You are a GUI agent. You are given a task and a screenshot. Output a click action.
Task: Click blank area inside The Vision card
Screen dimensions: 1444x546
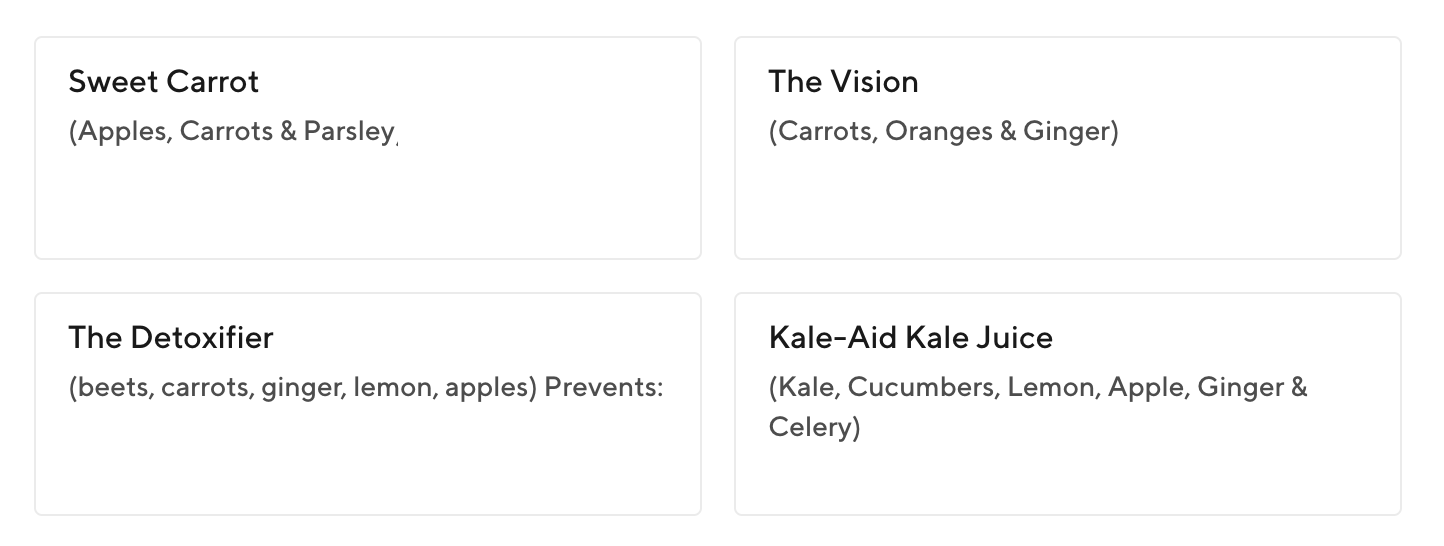(1068, 205)
